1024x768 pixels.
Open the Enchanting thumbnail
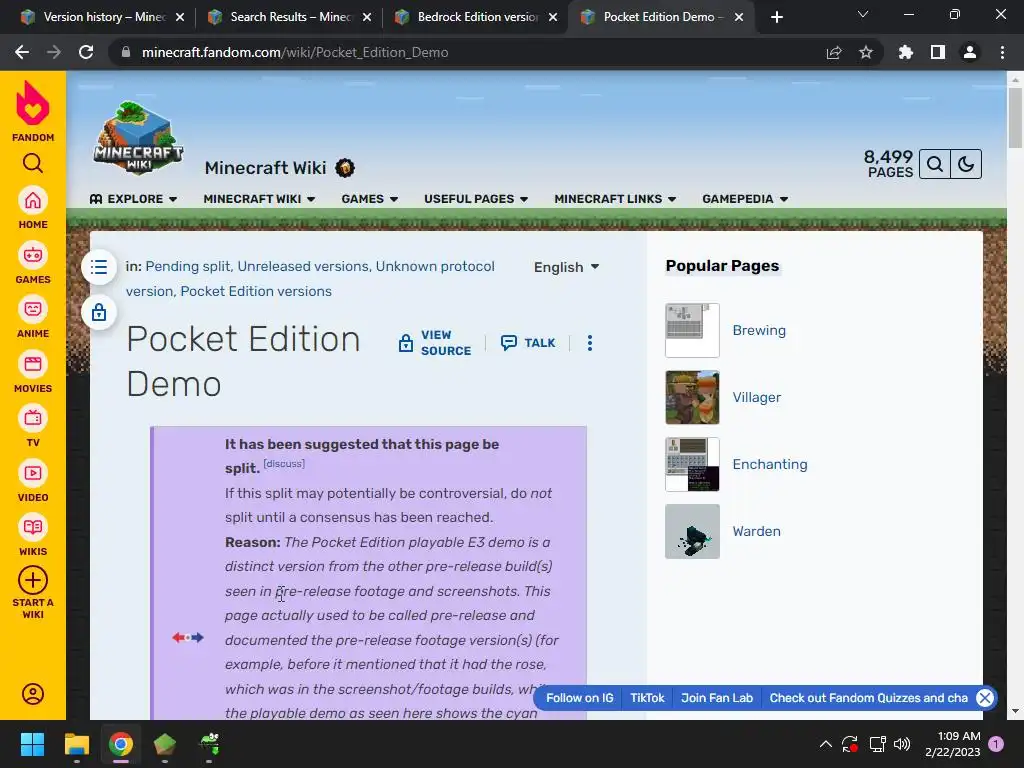692,464
